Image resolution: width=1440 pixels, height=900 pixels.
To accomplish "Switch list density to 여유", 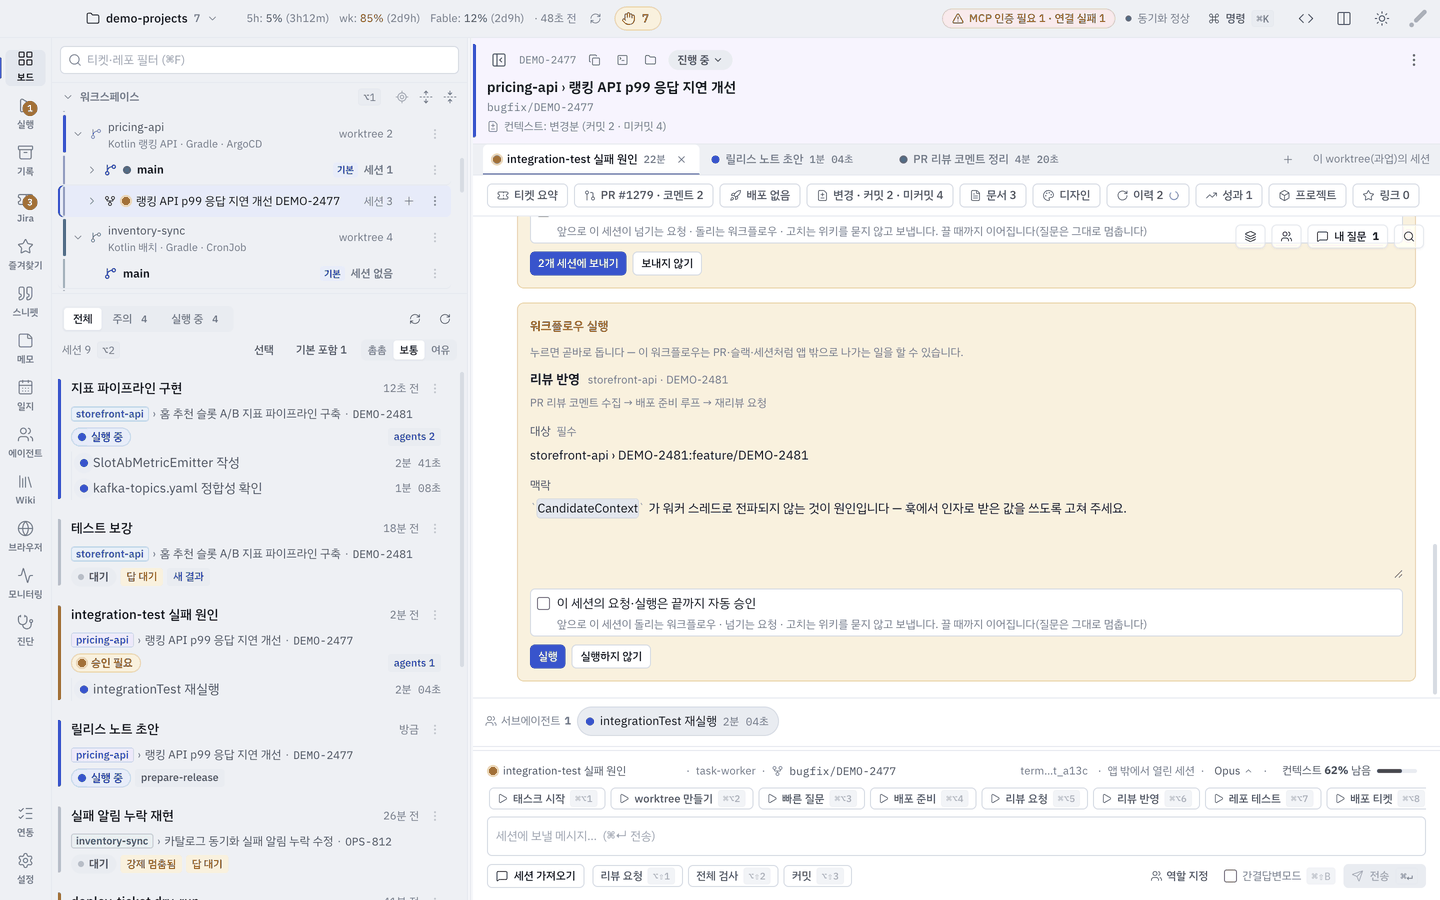I will (440, 350).
